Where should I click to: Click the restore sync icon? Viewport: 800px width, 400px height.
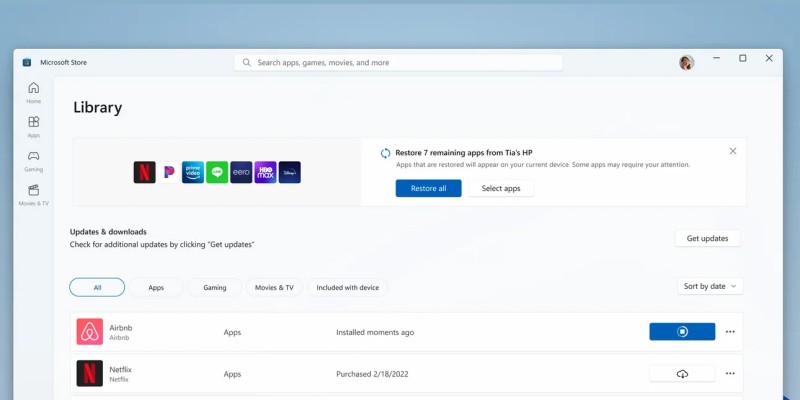point(386,153)
